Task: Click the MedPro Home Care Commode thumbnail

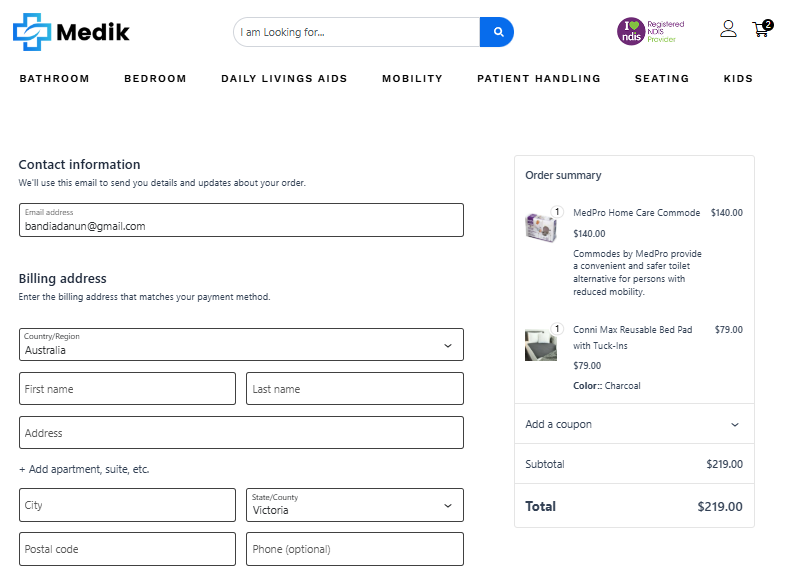Action: (540, 226)
